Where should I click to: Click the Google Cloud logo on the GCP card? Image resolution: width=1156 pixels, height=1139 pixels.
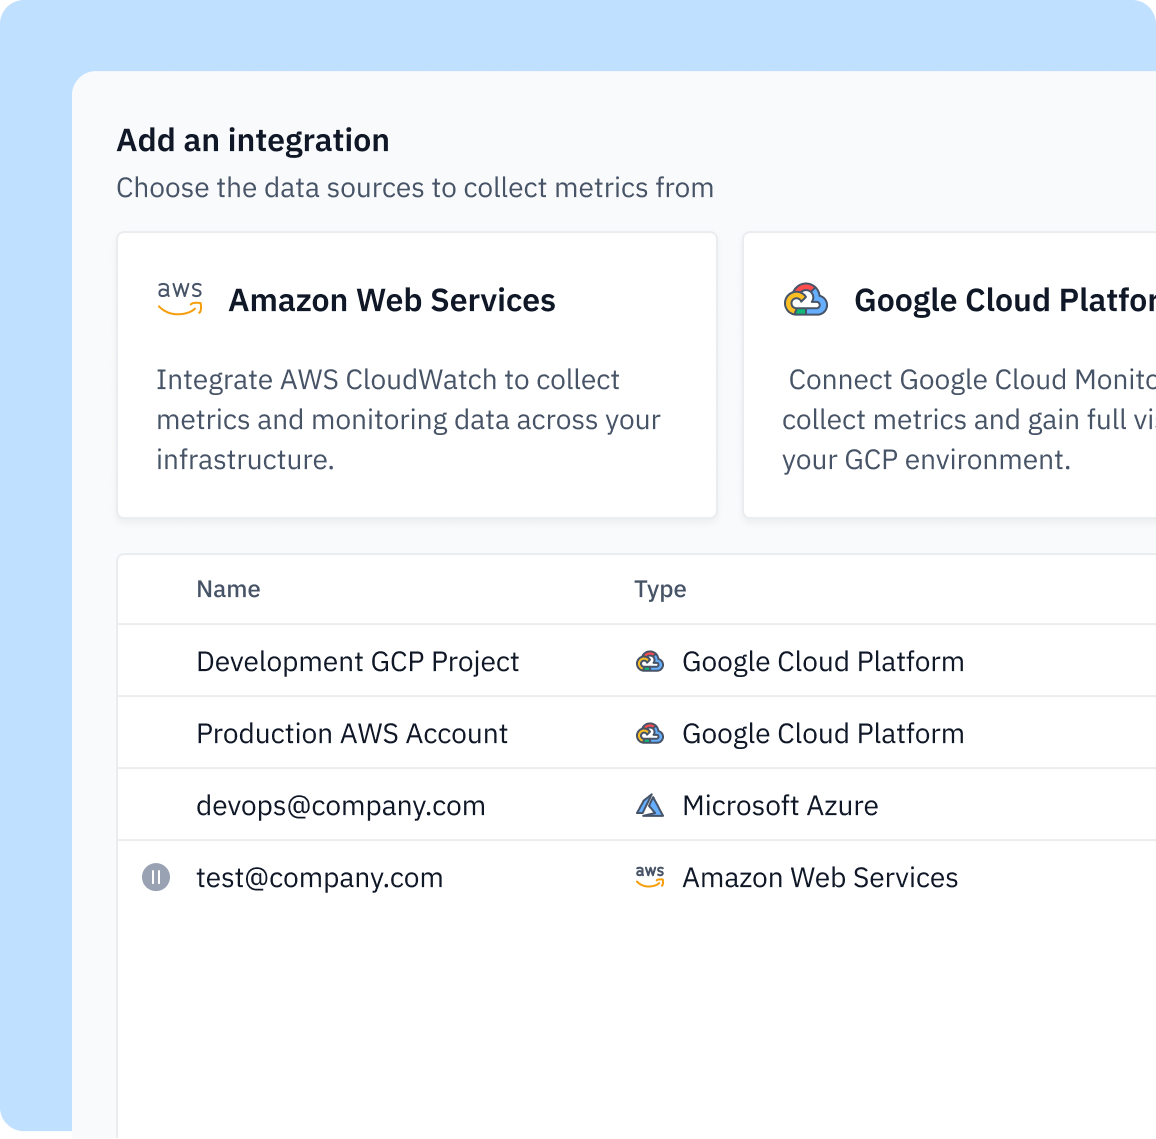[x=806, y=298]
